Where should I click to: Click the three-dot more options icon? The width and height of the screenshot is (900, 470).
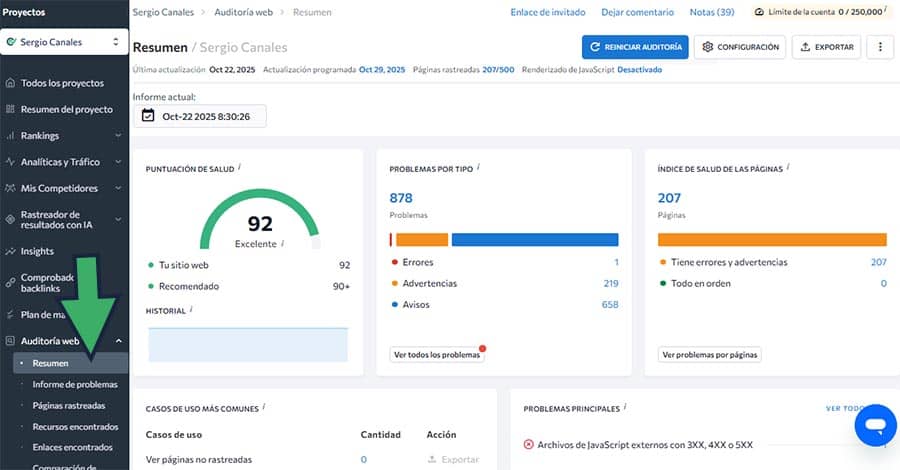pyautogui.click(x=880, y=47)
